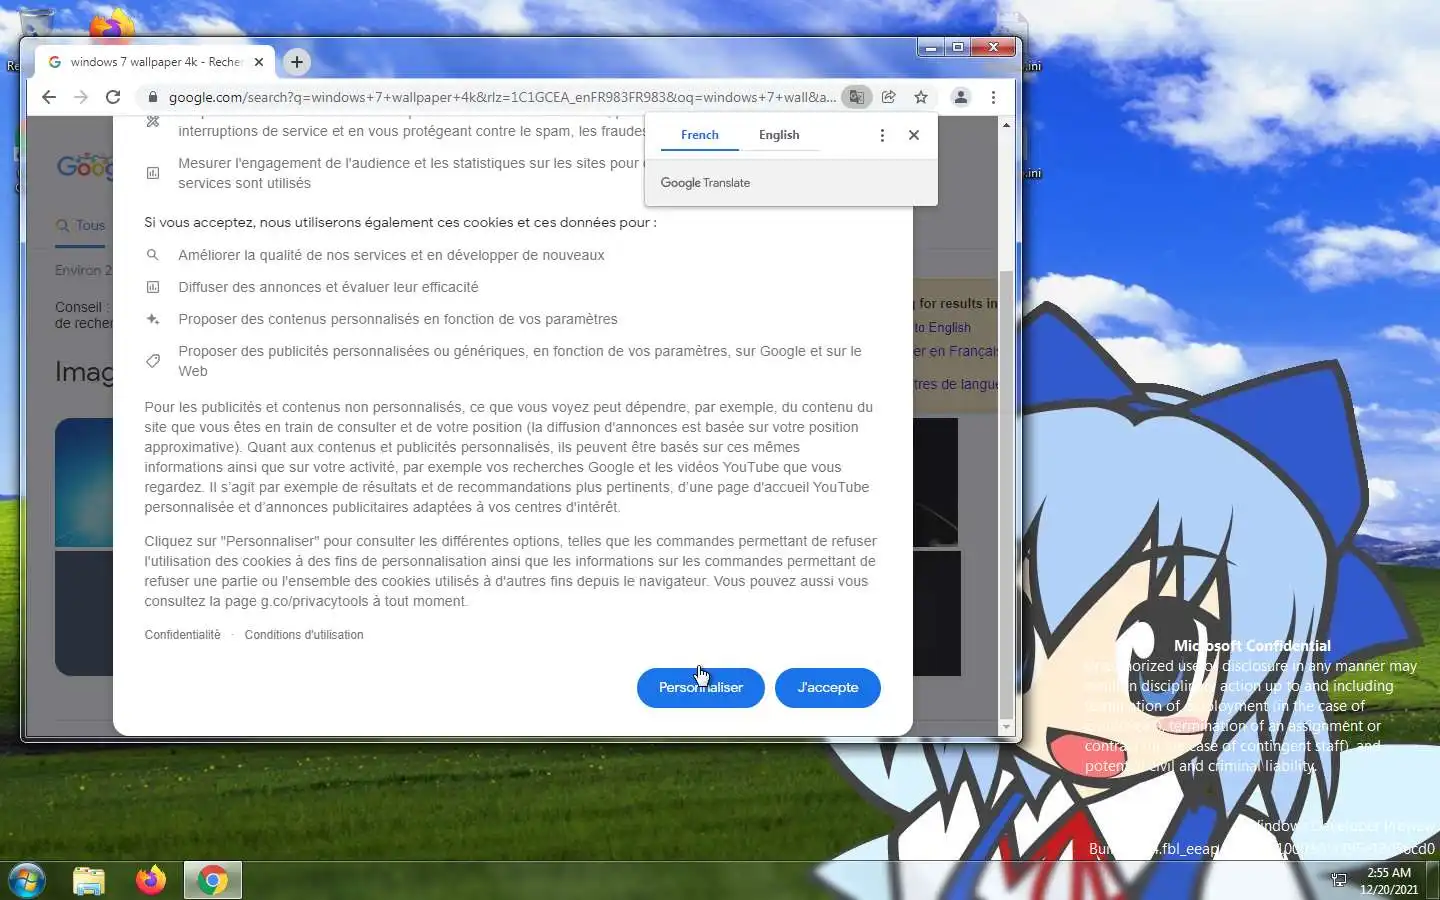
Task: Click the Firefox desktop shortcut icon
Action: tap(111, 25)
